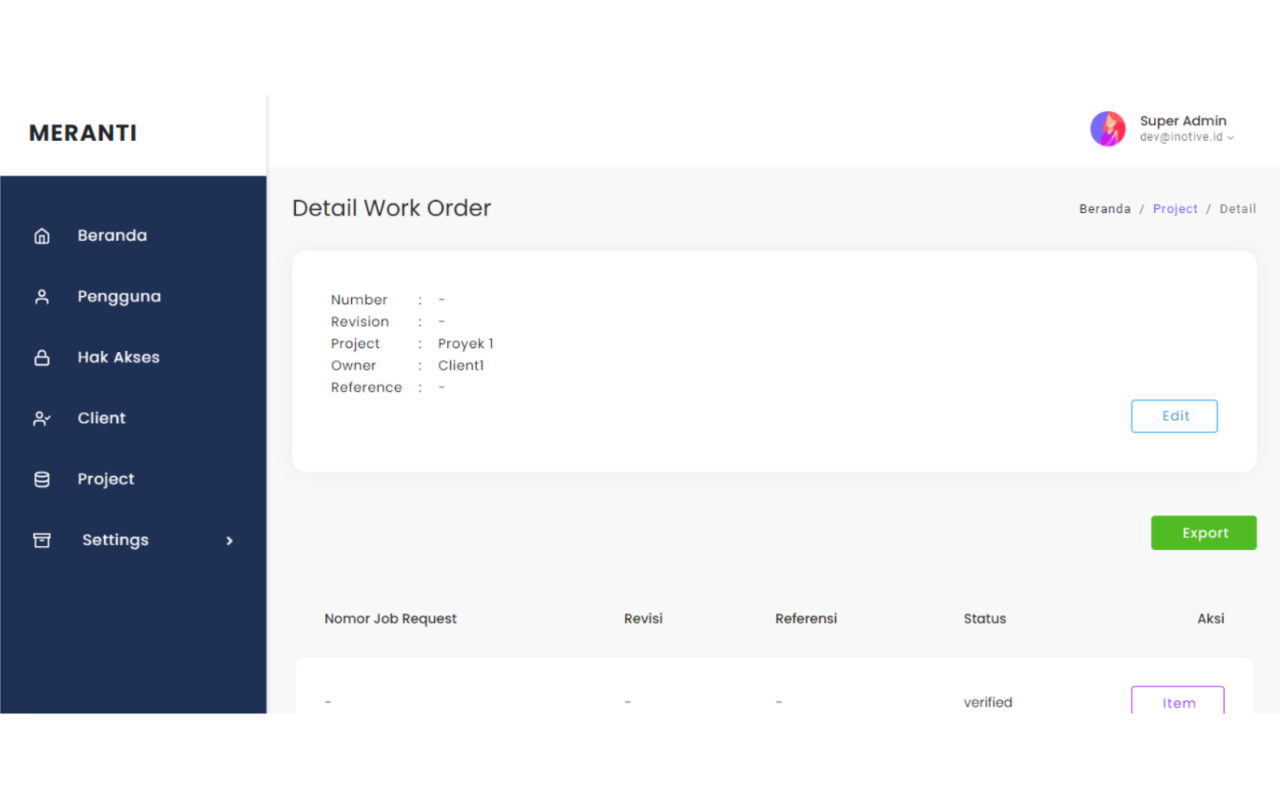Click the Revisi column header
The height and width of the screenshot is (800, 1280).
(x=643, y=619)
